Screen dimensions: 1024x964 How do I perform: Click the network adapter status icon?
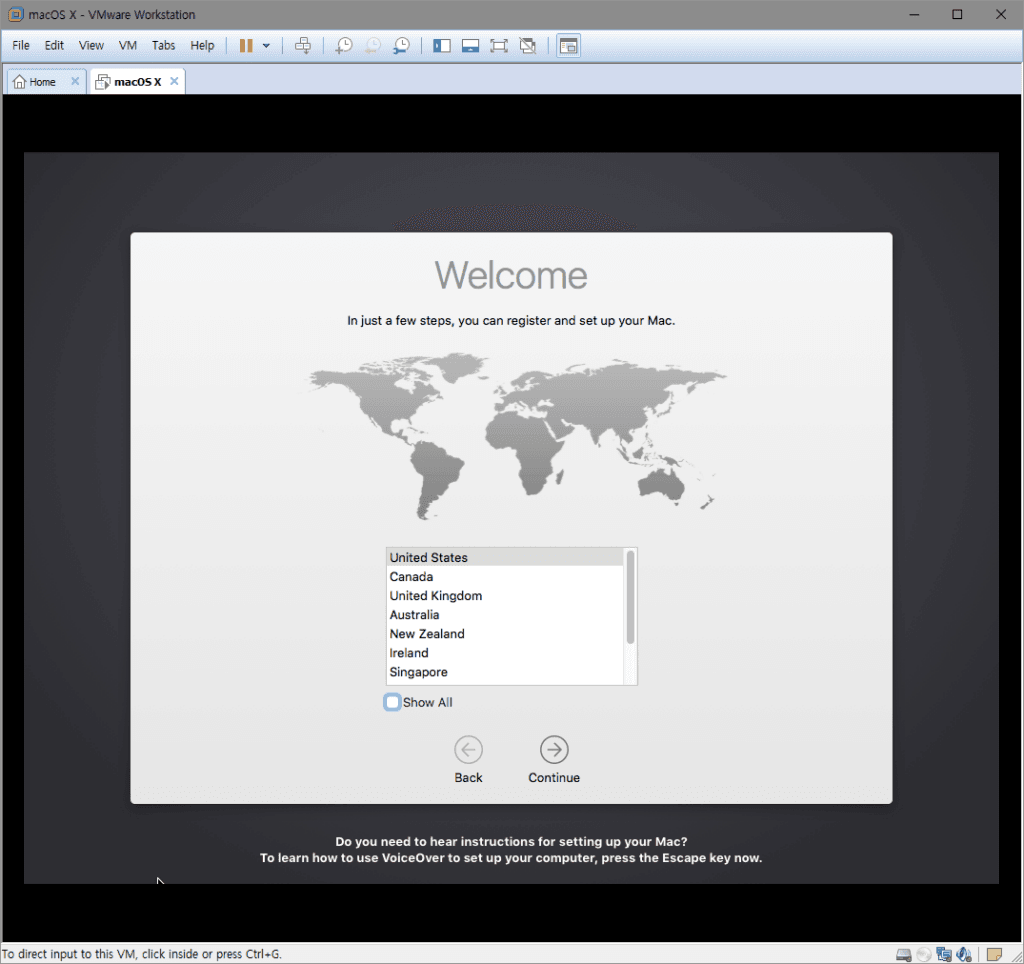944,955
